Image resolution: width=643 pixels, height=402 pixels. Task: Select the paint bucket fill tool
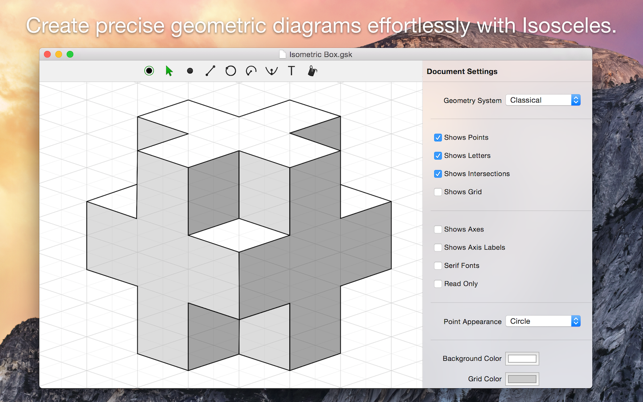[312, 71]
